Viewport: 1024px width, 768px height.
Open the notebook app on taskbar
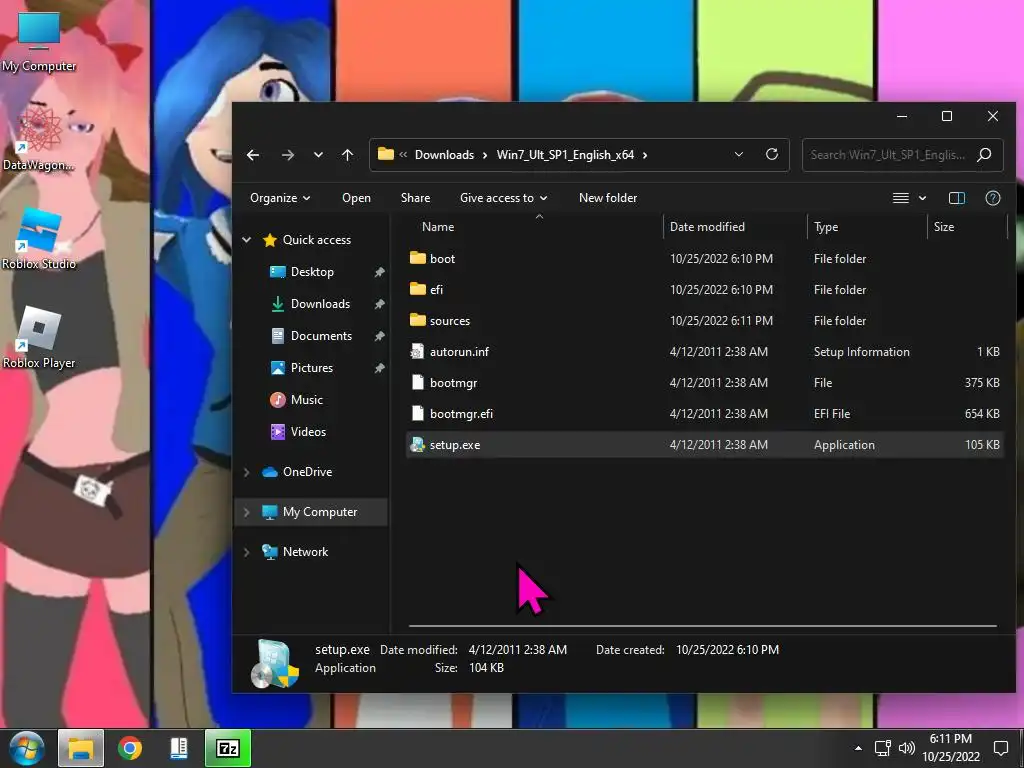(178, 748)
